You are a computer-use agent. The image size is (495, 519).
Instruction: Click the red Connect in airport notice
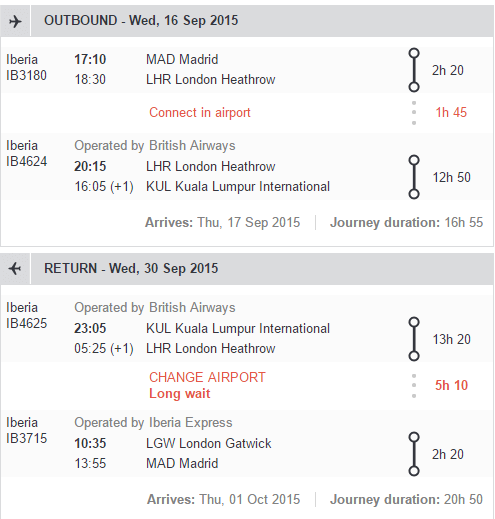(200, 113)
